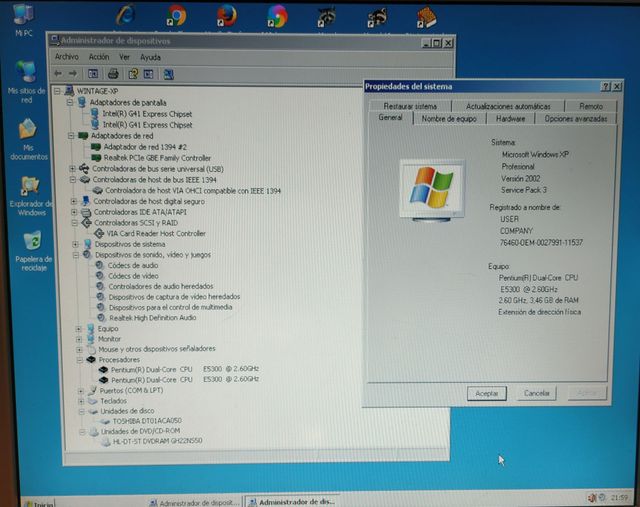This screenshot has height=507, width=640.
Task: Expand the Teclados node
Action: pos(81,401)
